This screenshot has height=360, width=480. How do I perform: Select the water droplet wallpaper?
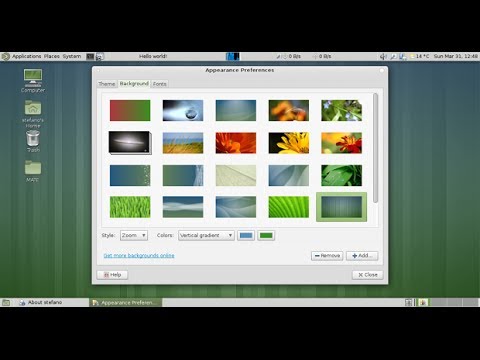[x=183, y=110]
